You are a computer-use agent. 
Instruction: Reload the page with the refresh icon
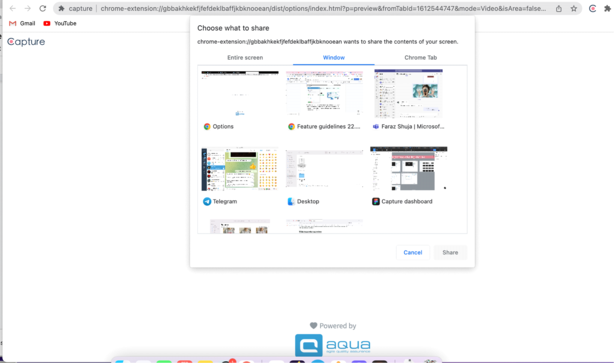43,8
